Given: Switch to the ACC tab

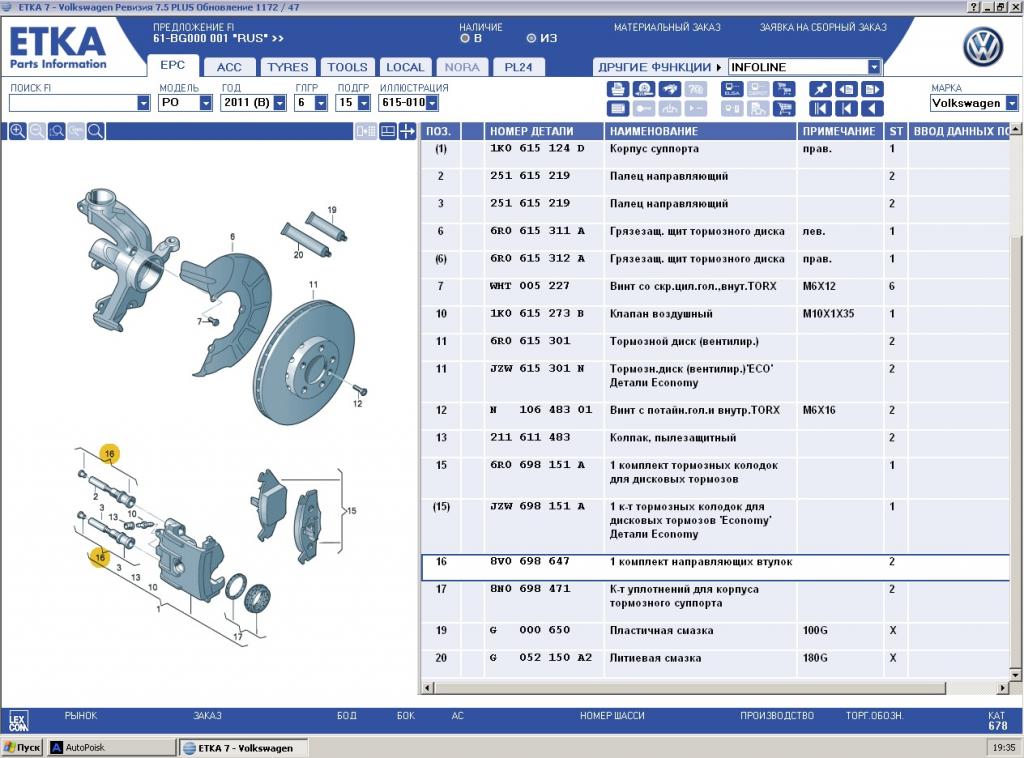Looking at the screenshot, I should coord(229,67).
